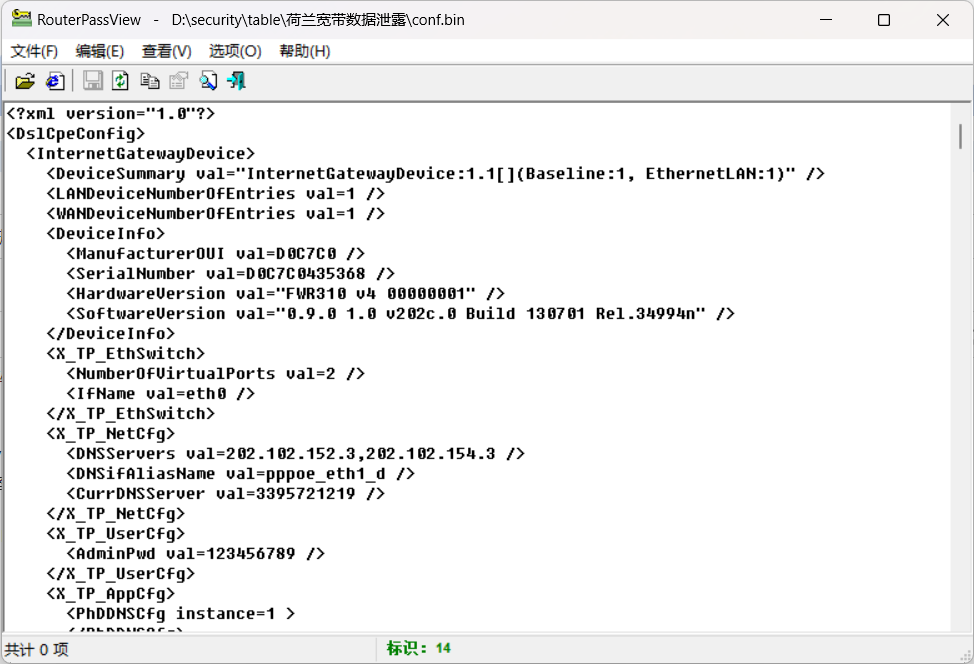Open a router file with the folder icon
The height and width of the screenshot is (664, 974).
tap(25, 81)
